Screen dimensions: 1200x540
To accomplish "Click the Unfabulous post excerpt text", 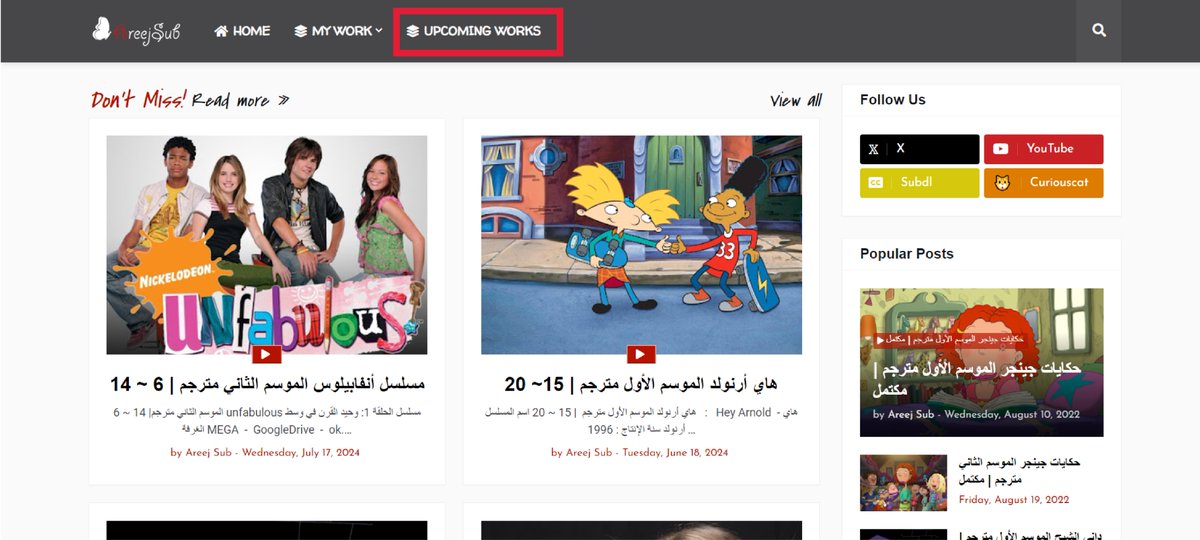I will tap(267, 420).
